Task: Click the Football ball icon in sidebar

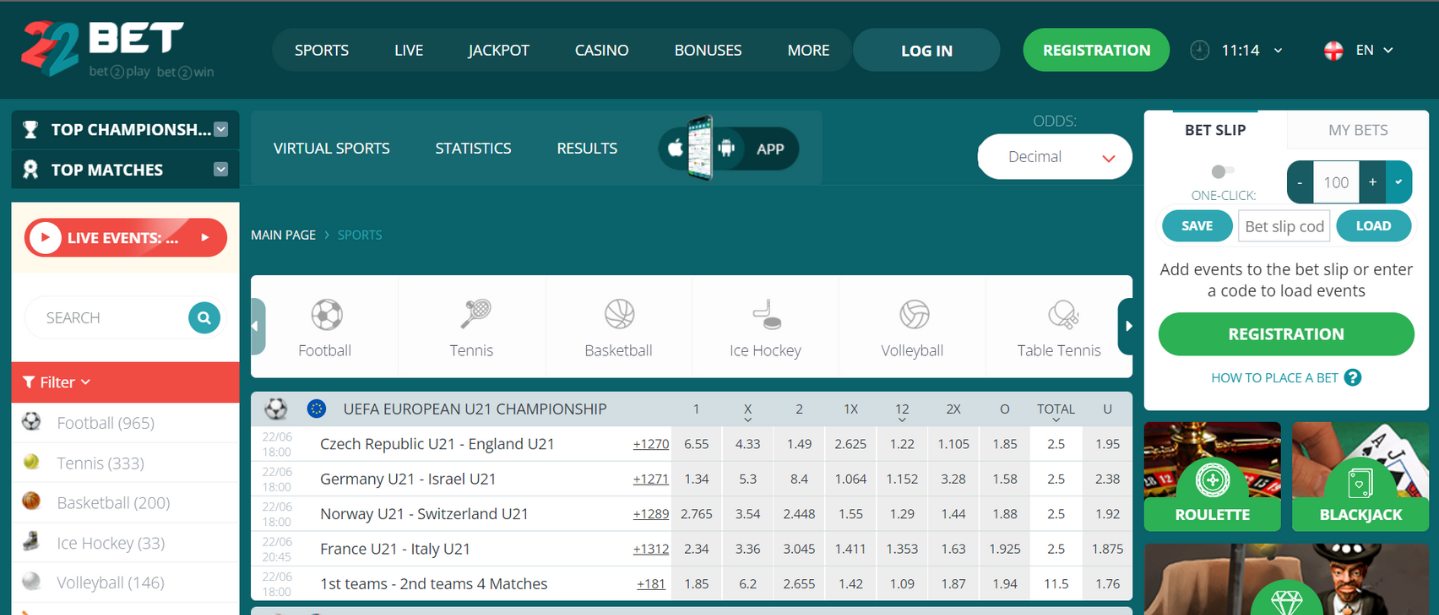Action: point(32,422)
